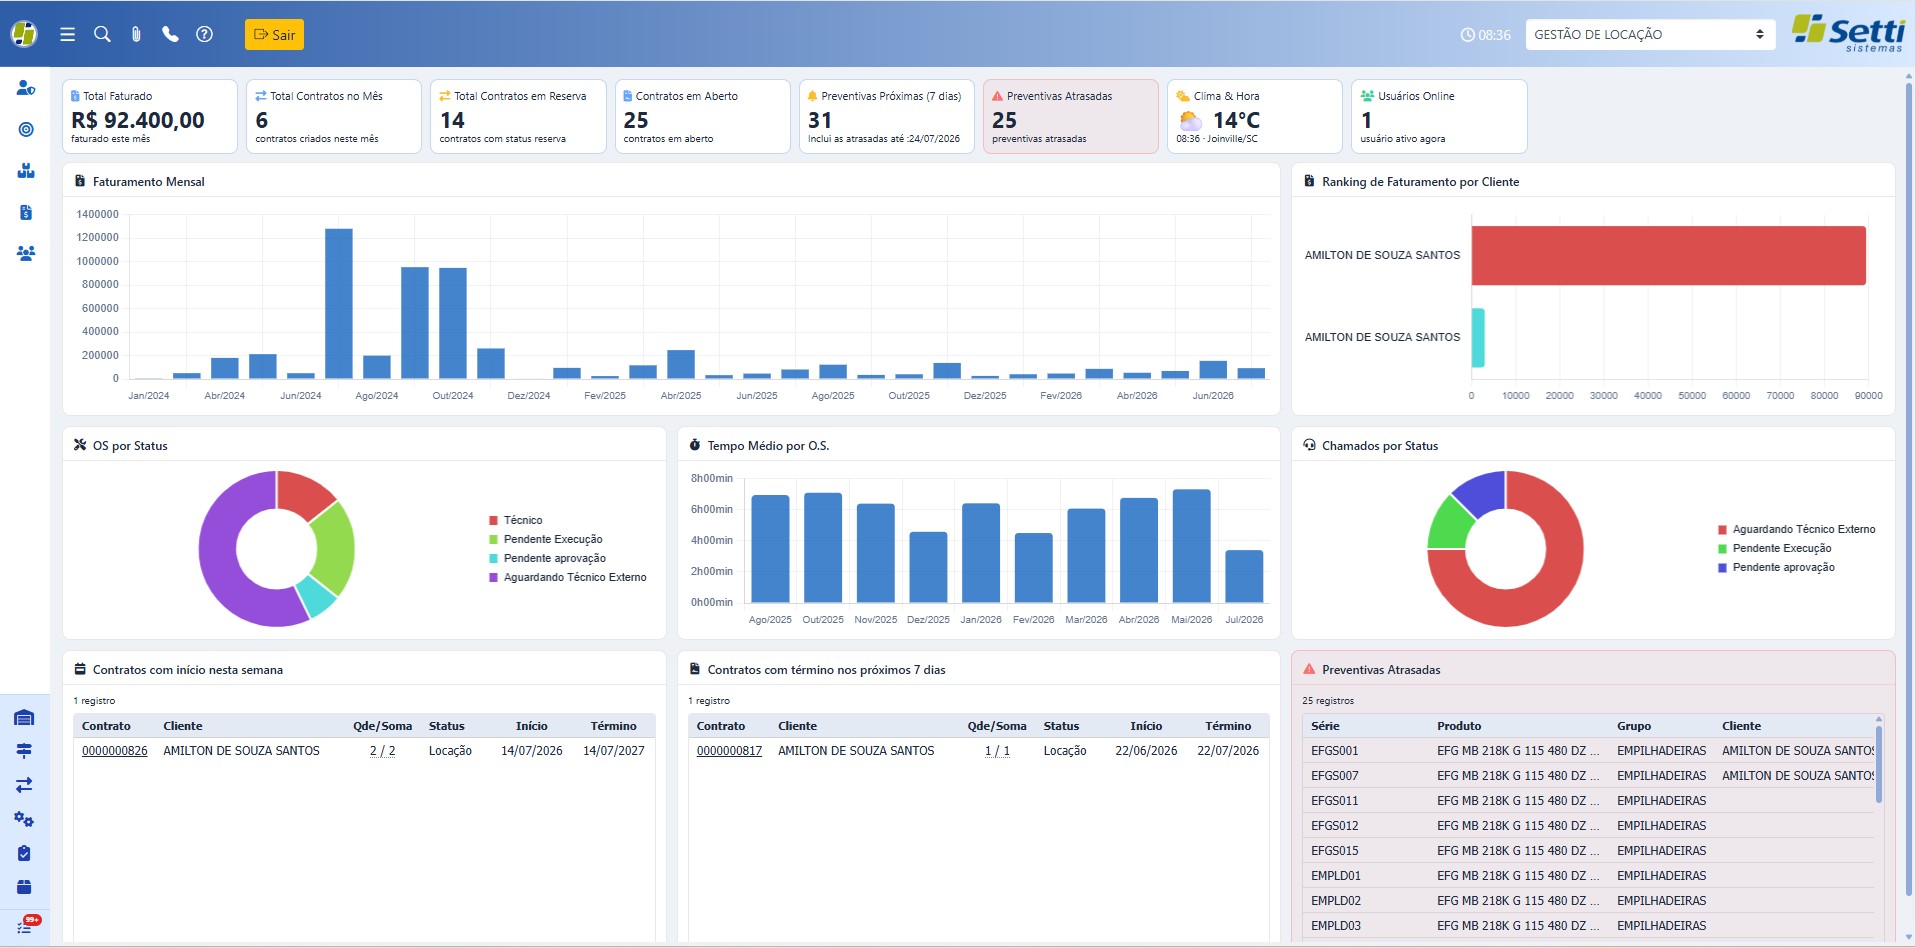Click the phone icon in top bar

(x=170, y=34)
